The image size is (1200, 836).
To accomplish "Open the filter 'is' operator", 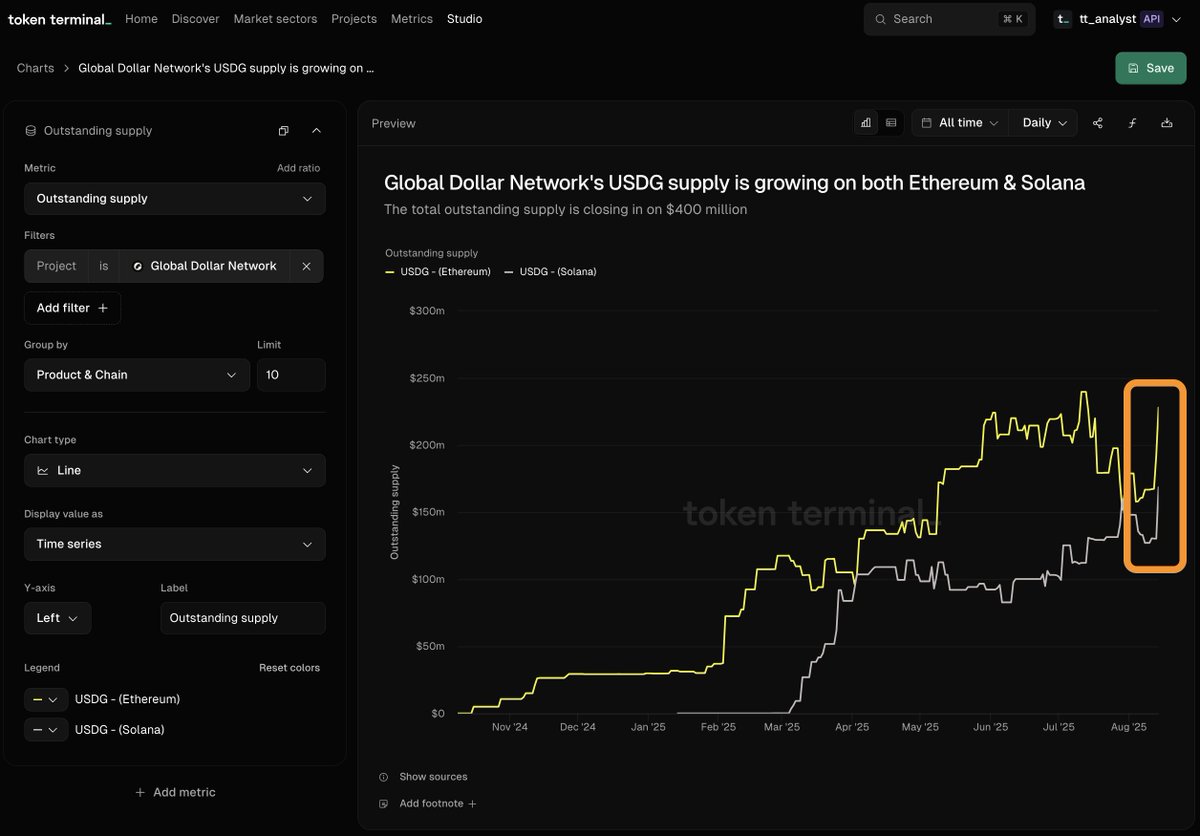I will tap(104, 266).
